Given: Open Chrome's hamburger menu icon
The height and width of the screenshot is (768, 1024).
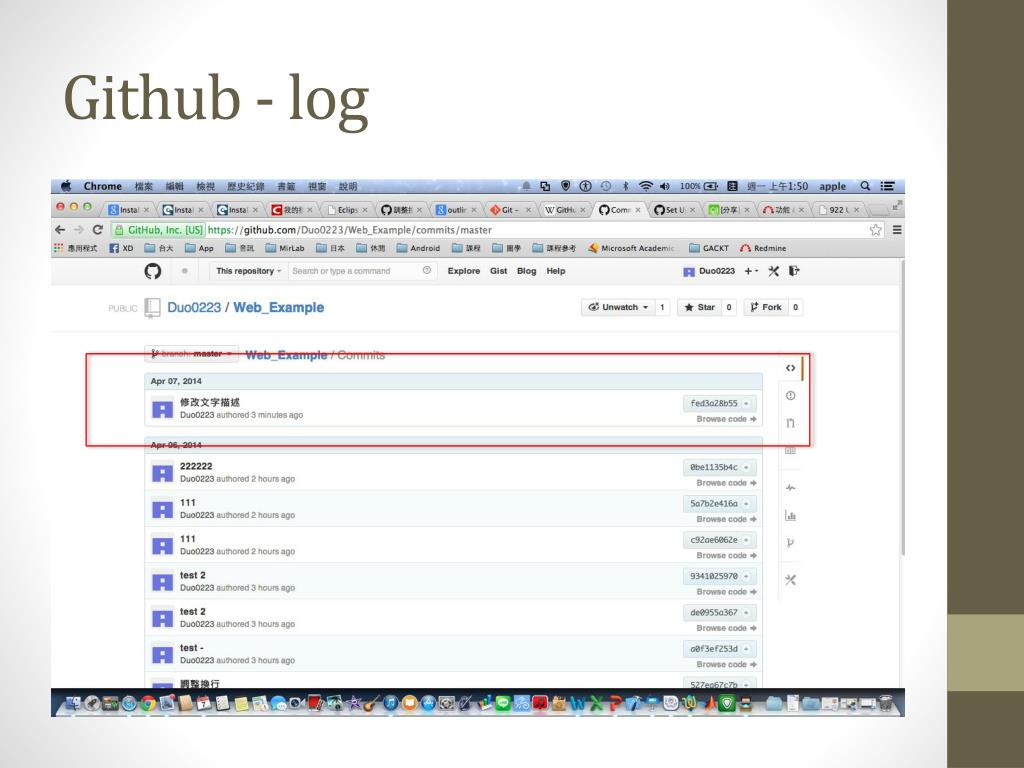Looking at the screenshot, I should pyautogui.click(x=897, y=230).
